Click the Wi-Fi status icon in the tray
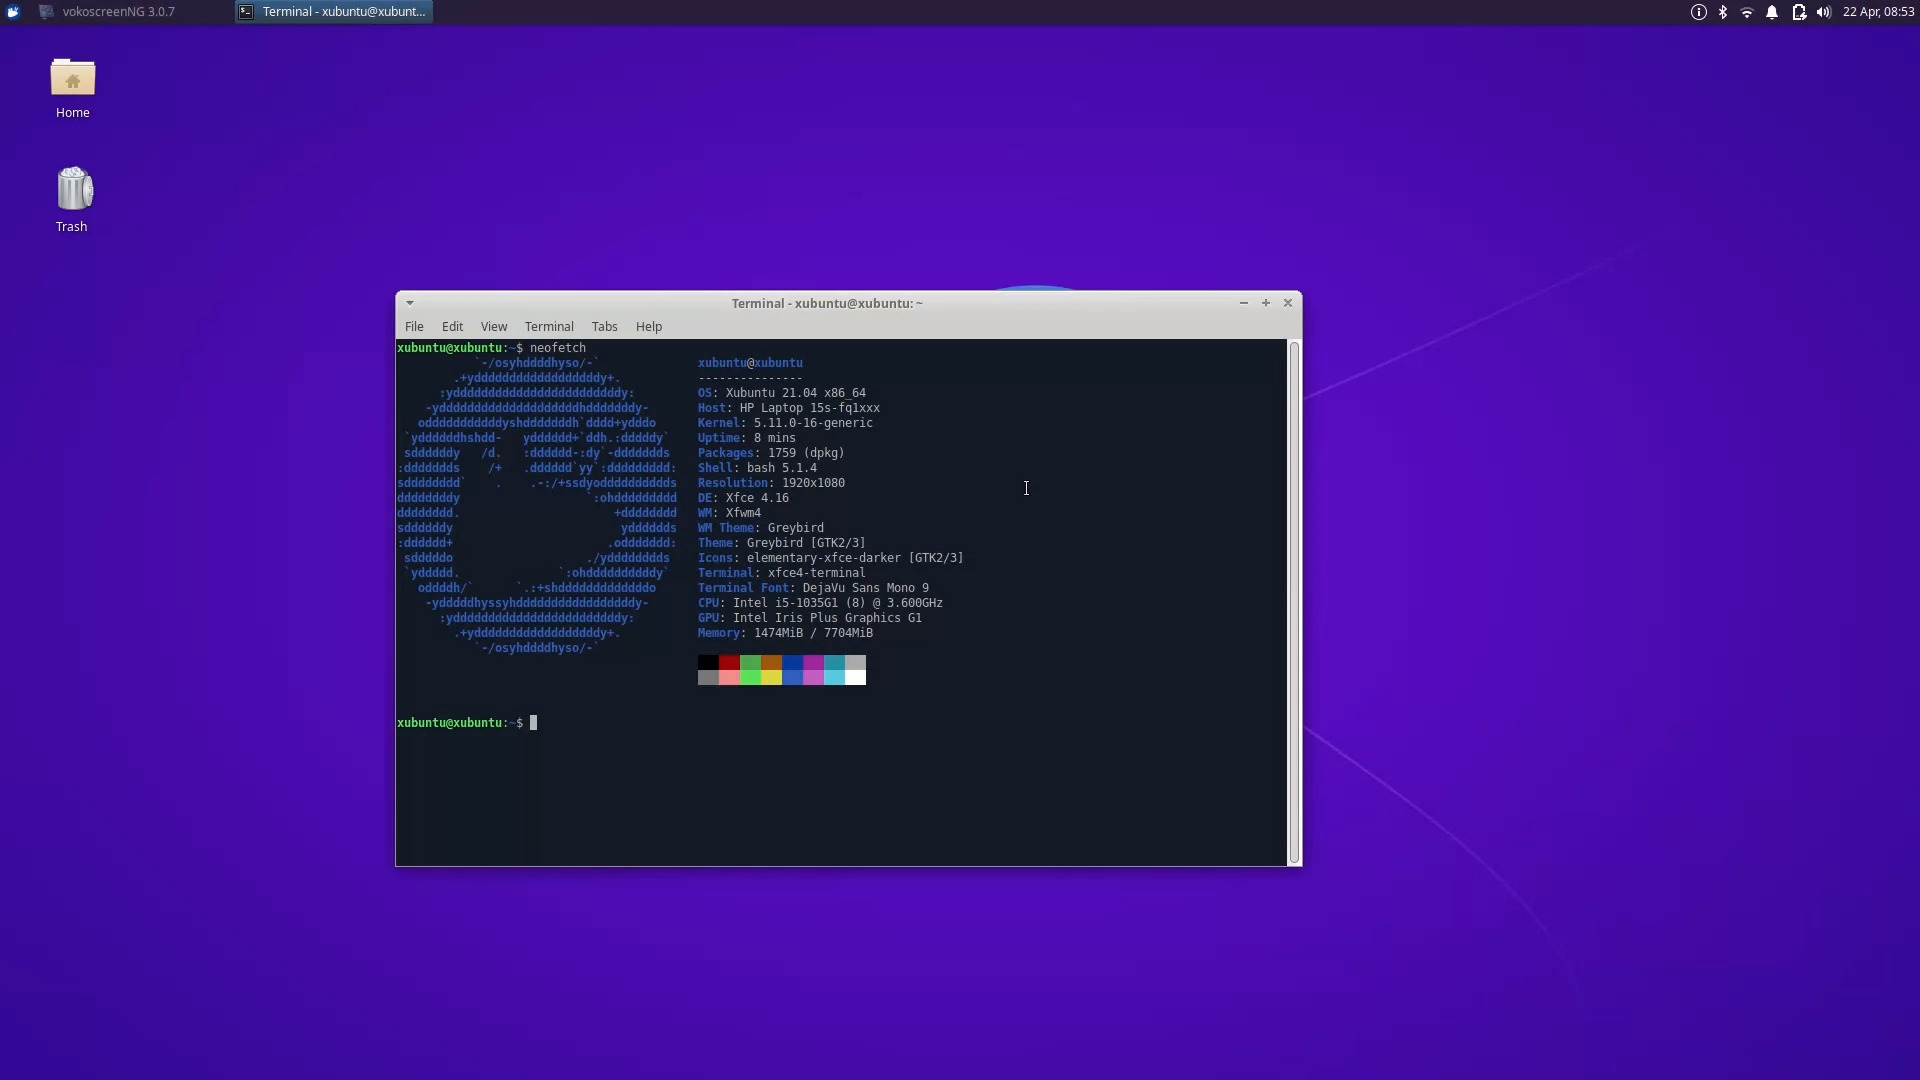Viewport: 1920px width, 1080px height. tap(1748, 12)
